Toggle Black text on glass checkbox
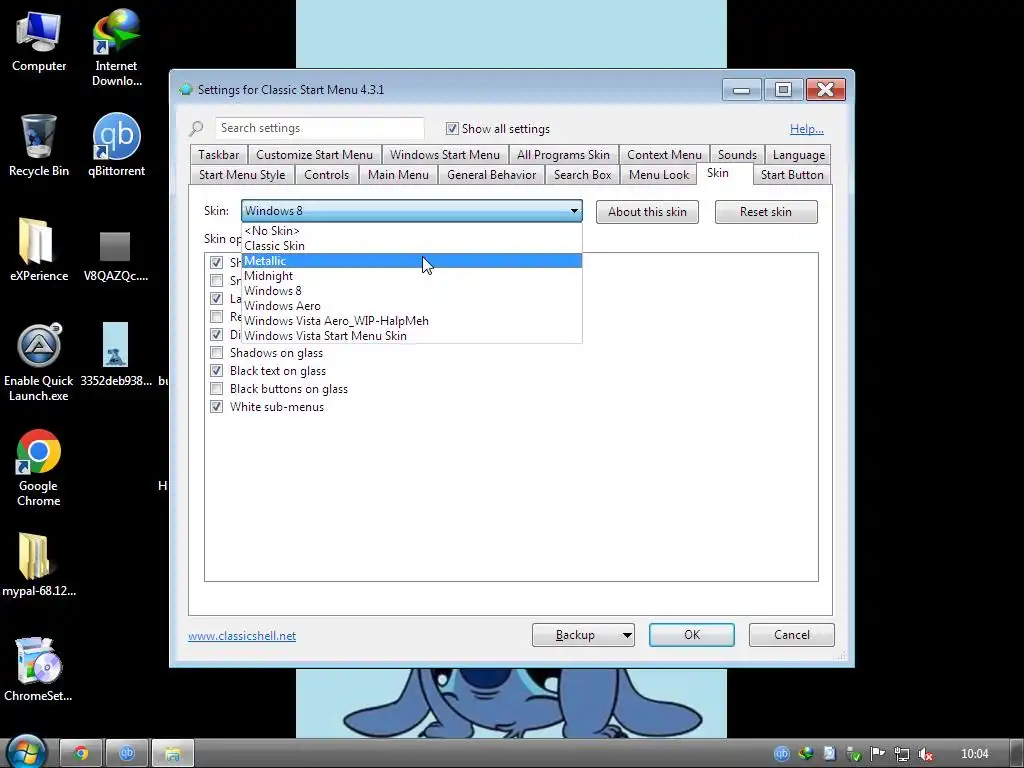The height and width of the screenshot is (768, 1024). click(216, 370)
